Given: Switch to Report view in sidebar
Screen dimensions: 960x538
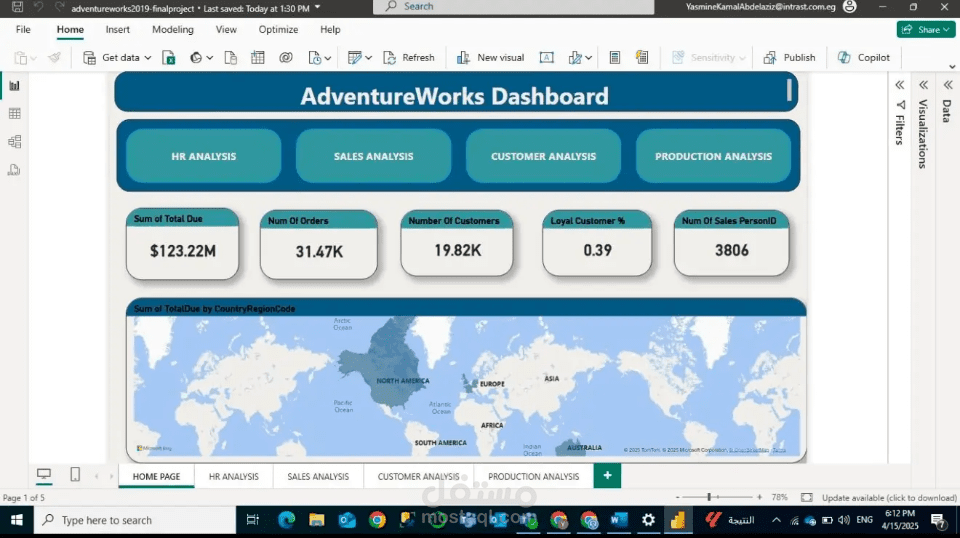Looking at the screenshot, I should (15, 86).
